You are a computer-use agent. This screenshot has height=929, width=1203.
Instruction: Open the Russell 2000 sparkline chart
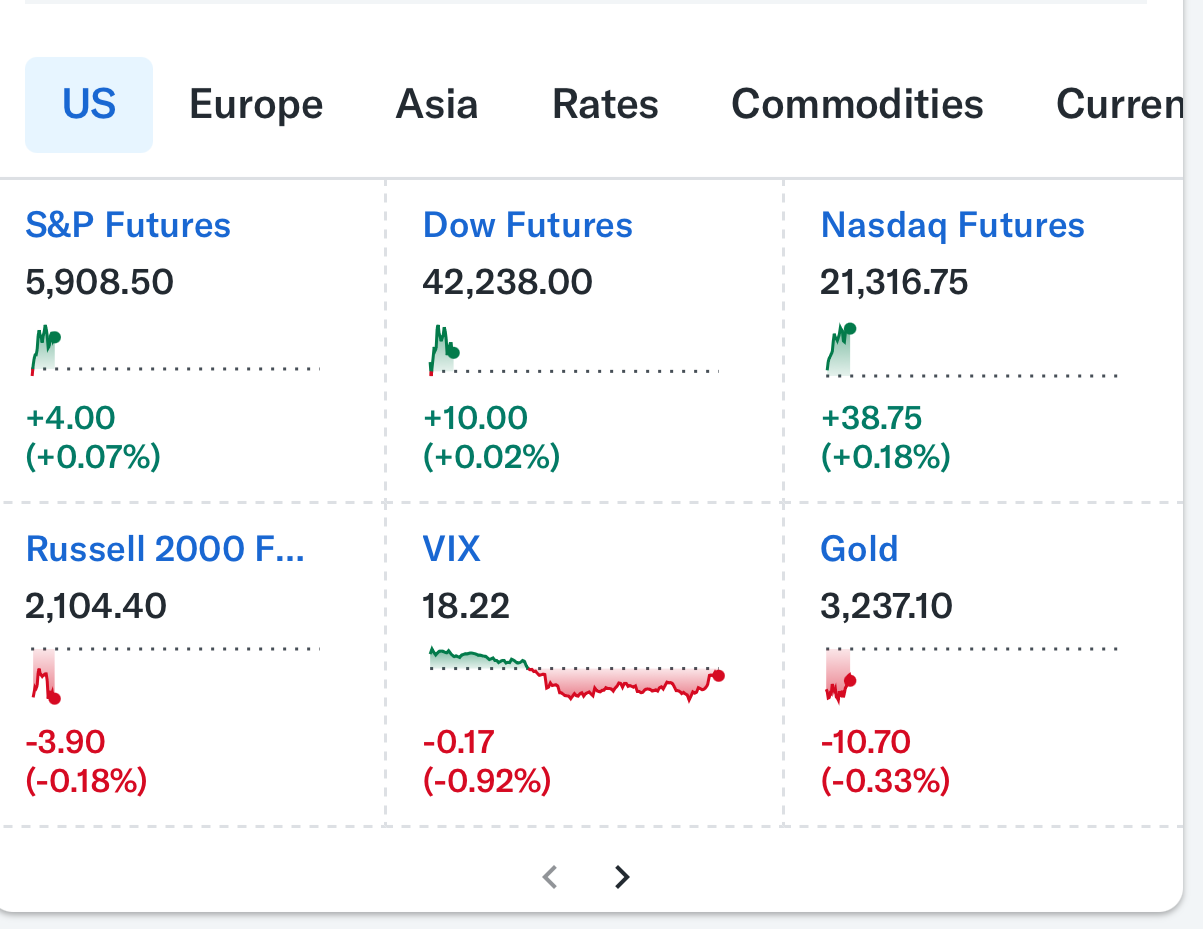(x=174, y=675)
